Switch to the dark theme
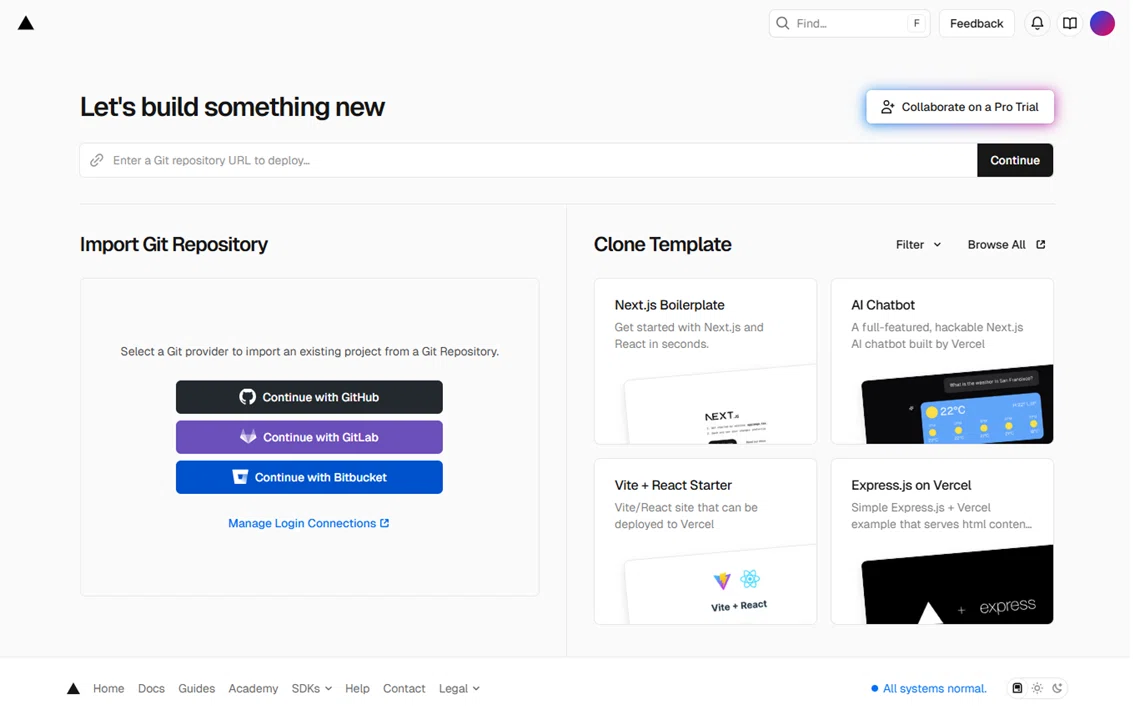This screenshot has height=720, width=1133. pos(1057,688)
